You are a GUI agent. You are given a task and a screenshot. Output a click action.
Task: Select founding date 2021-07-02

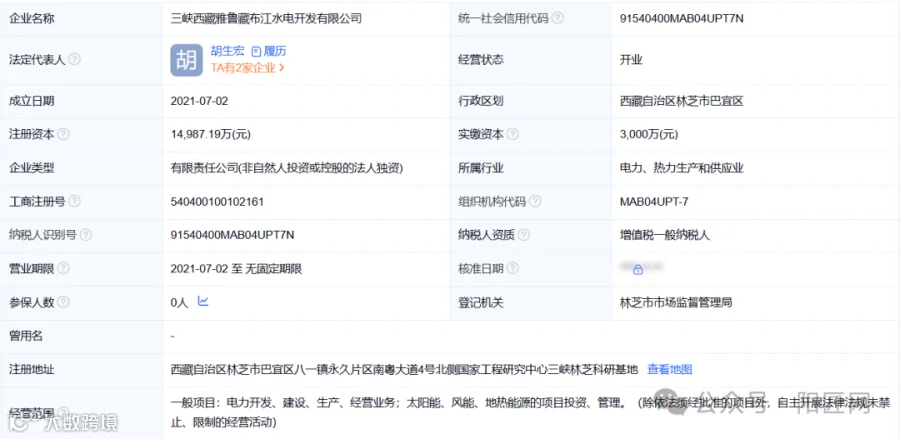click(x=199, y=101)
